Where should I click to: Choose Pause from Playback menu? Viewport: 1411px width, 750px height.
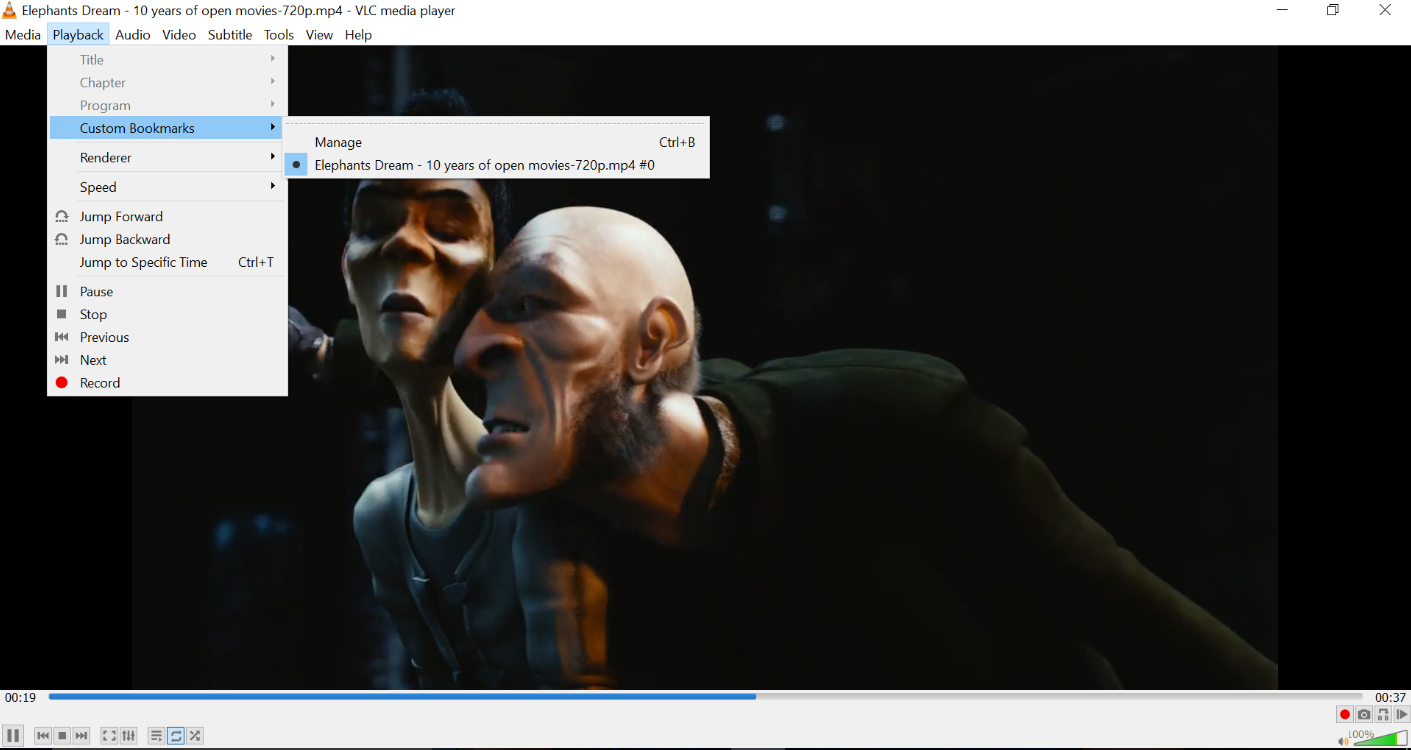pos(168,291)
